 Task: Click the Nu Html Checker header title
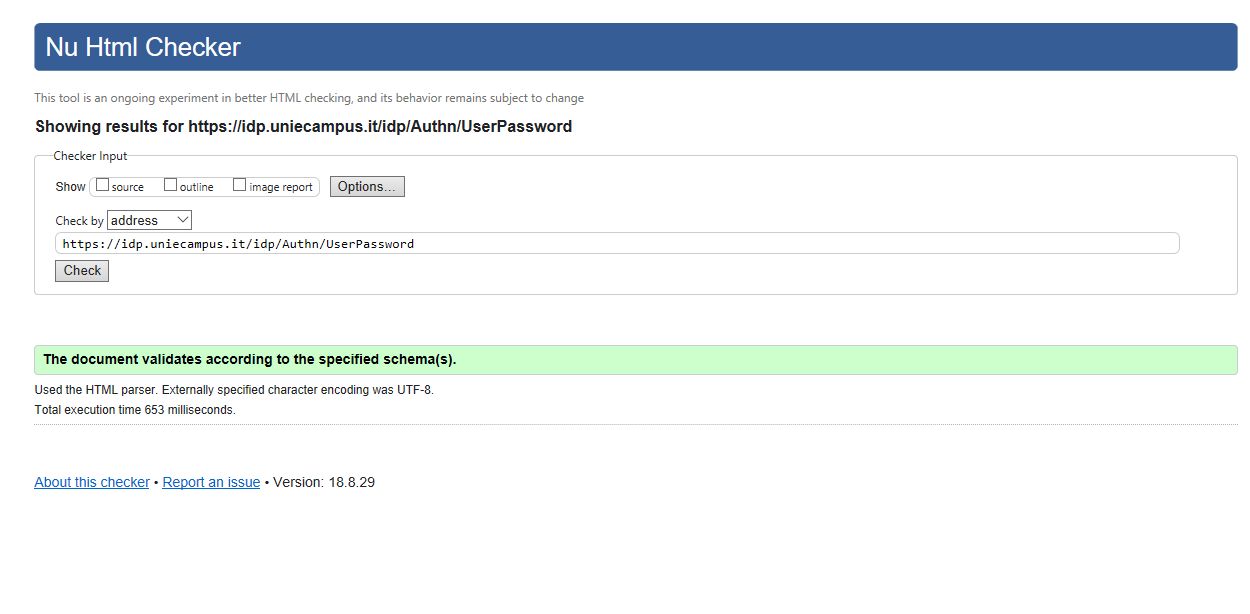pyautogui.click(x=143, y=47)
